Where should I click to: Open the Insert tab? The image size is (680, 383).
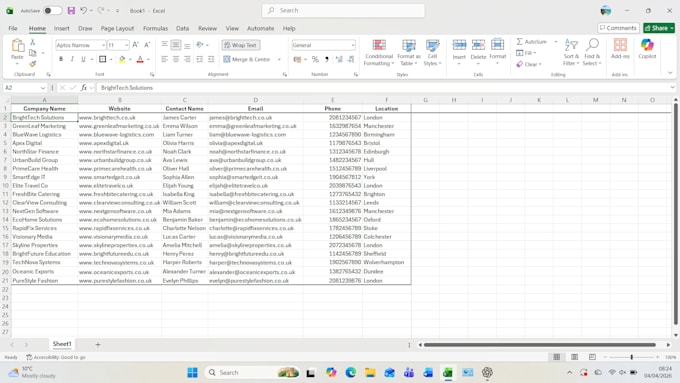pyautogui.click(x=62, y=28)
